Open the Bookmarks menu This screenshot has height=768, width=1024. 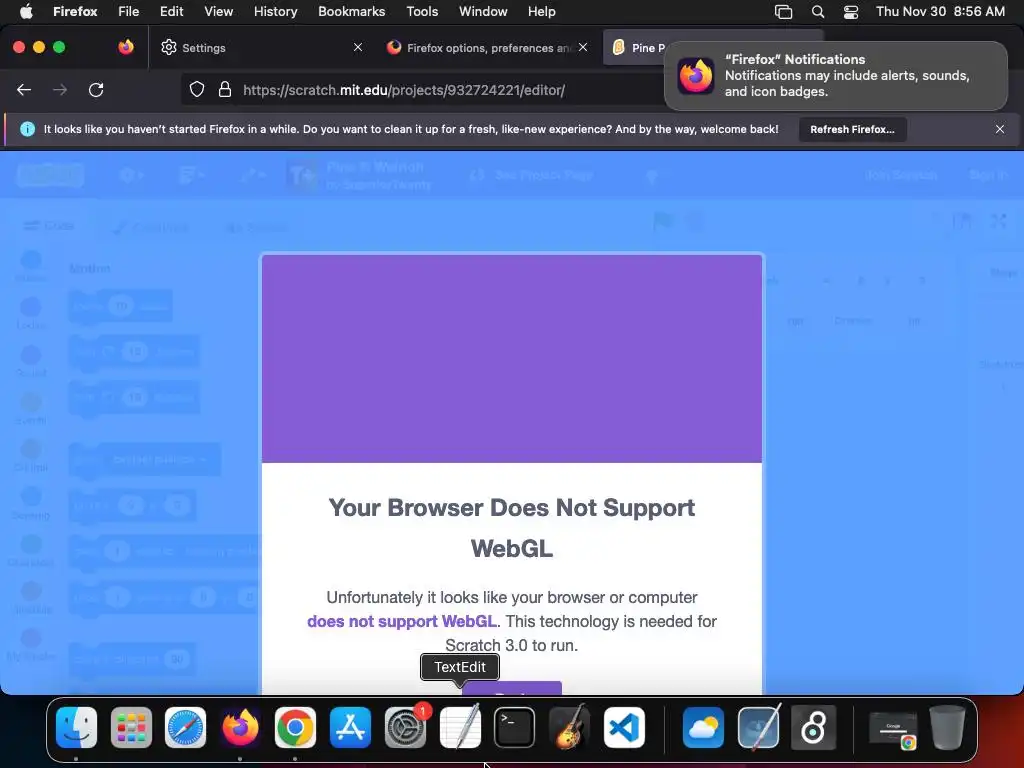point(351,12)
